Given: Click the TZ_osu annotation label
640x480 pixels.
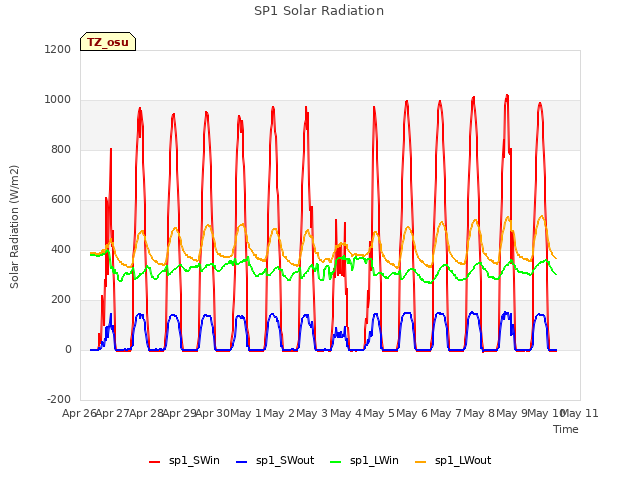Looking at the screenshot, I should click(x=108, y=42).
